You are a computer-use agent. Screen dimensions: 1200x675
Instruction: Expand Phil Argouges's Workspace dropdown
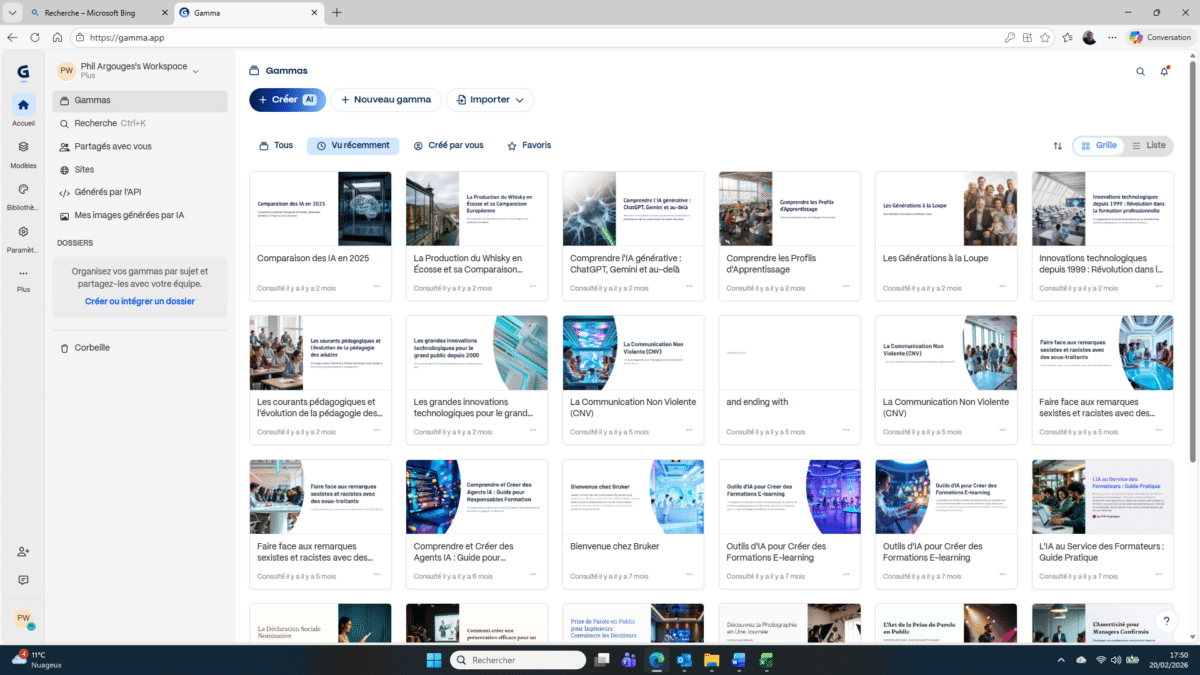click(x=196, y=71)
